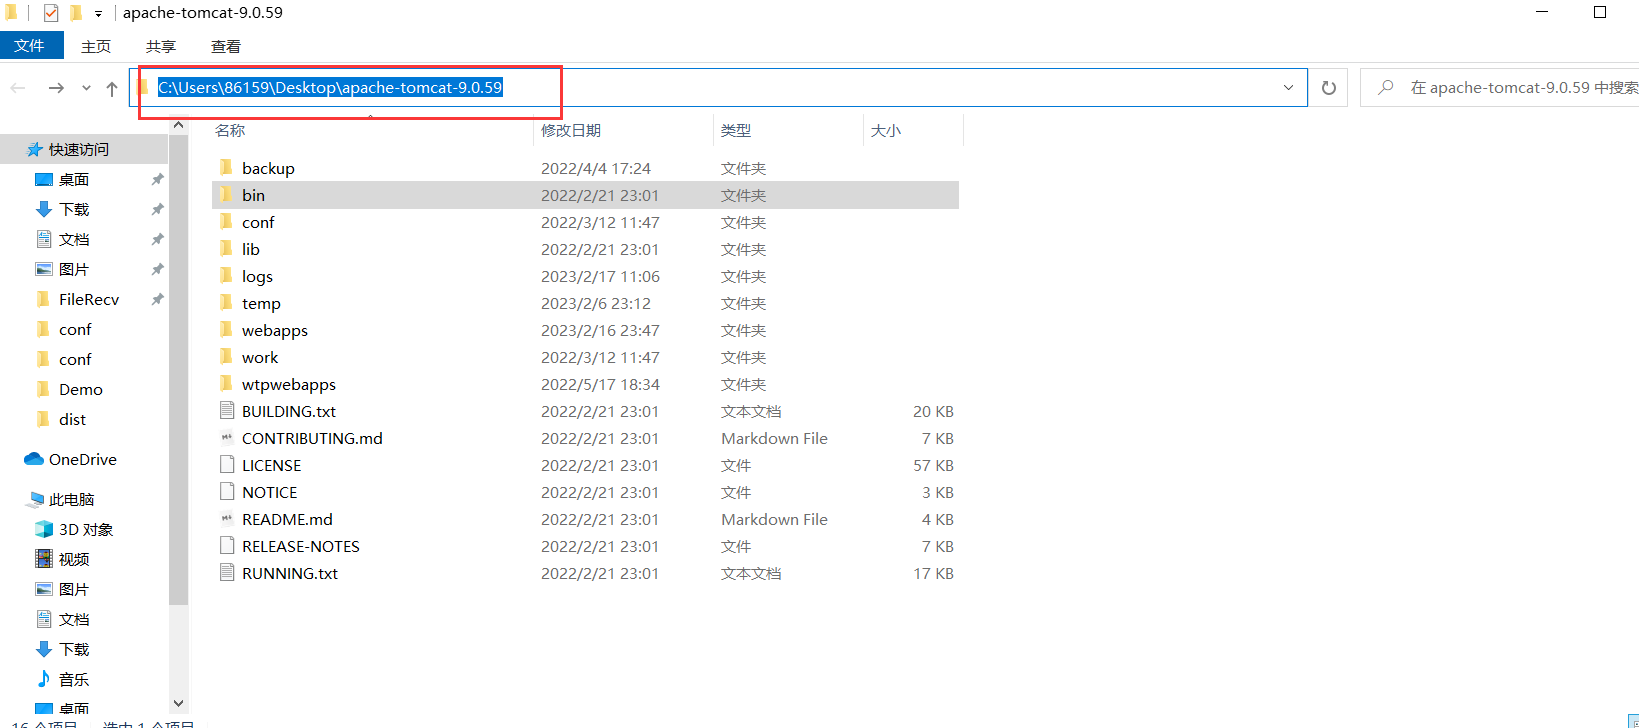
Task: Click FileRecv in quick access list
Action: coord(89,299)
